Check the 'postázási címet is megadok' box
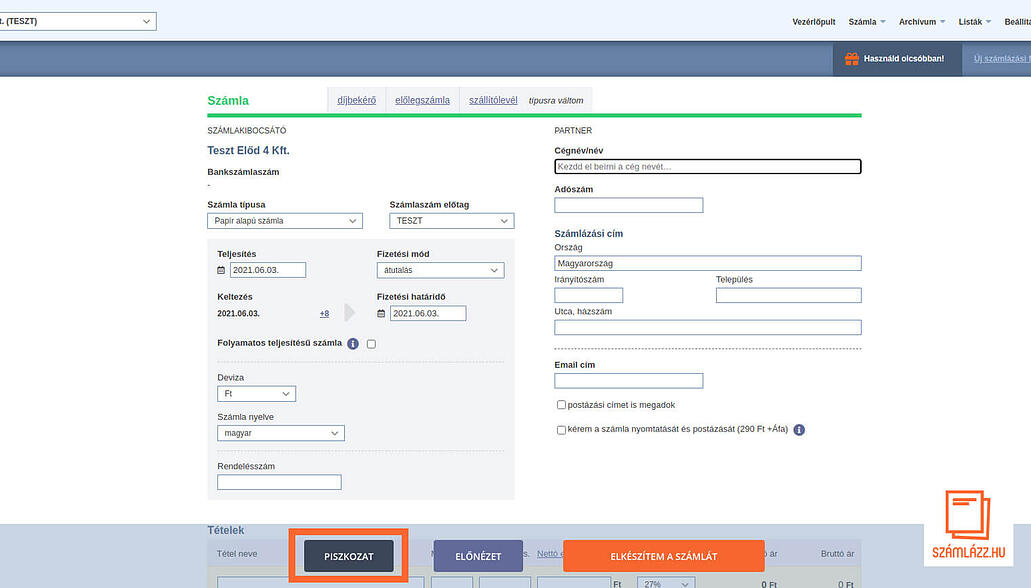Screen dimensions: 1031x588 561,405
